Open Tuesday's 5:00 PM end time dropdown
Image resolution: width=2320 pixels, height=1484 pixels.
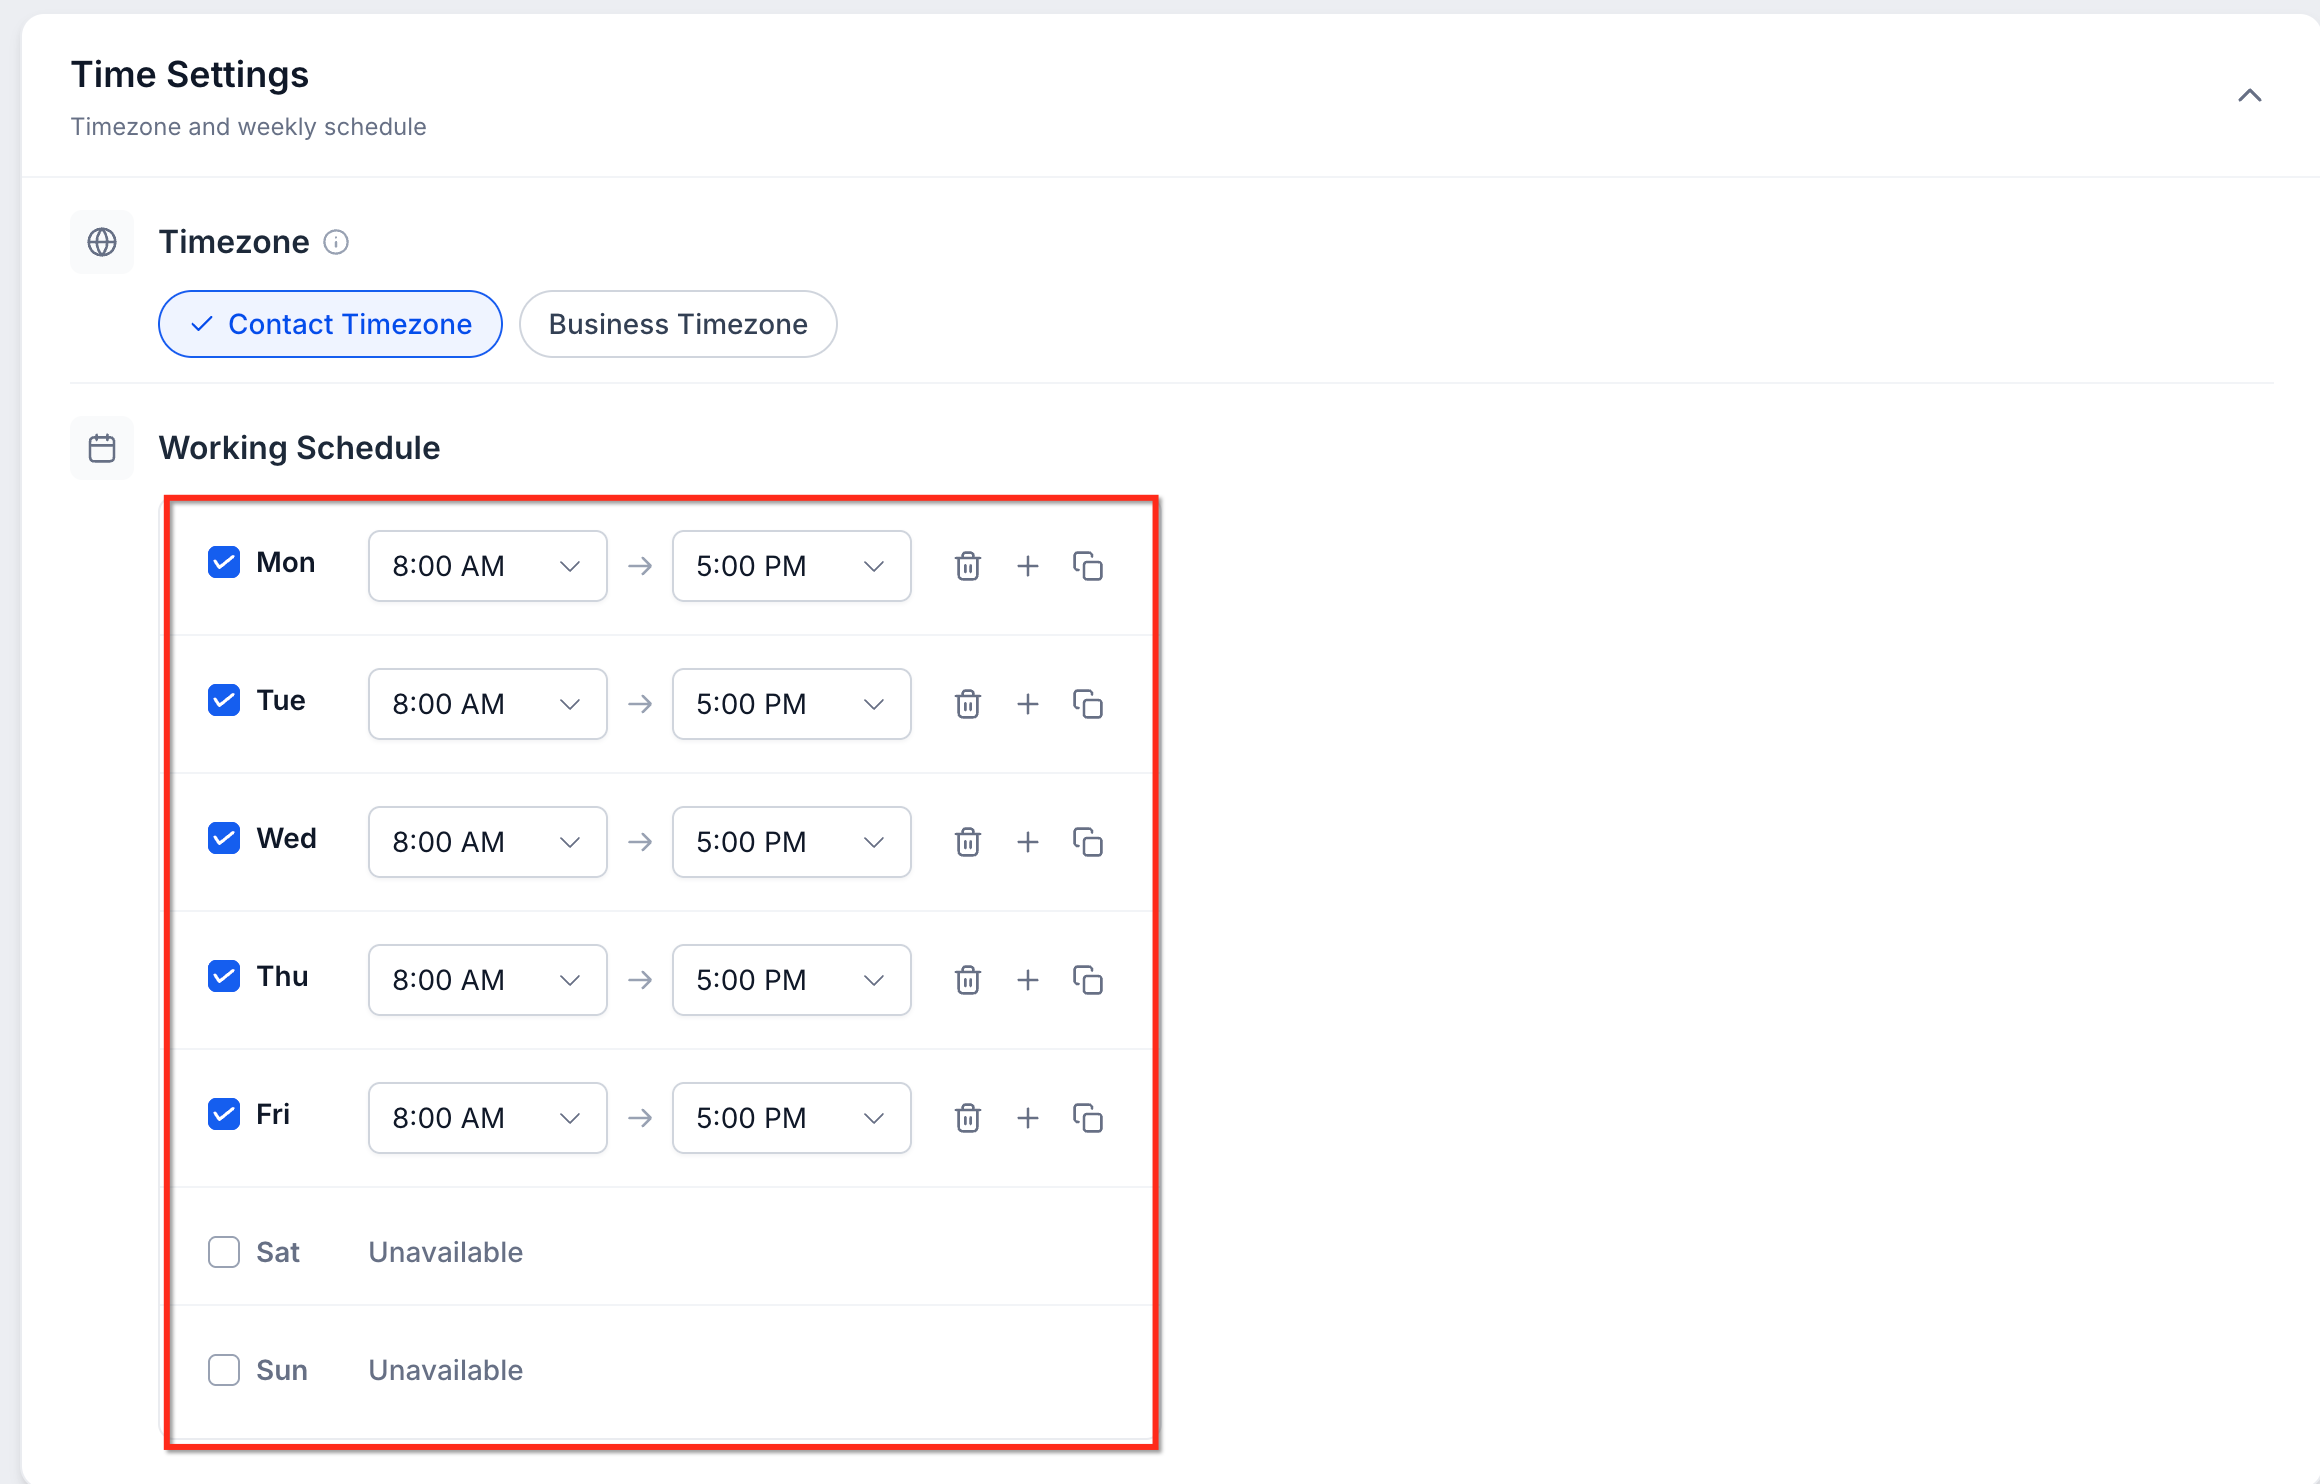tap(792, 704)
